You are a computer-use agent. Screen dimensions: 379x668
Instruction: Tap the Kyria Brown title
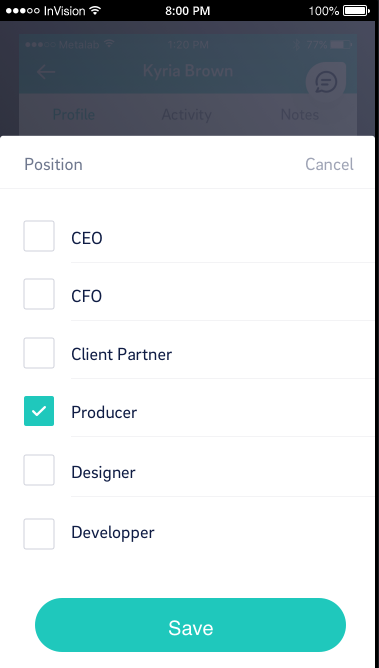tap(188, 71)
